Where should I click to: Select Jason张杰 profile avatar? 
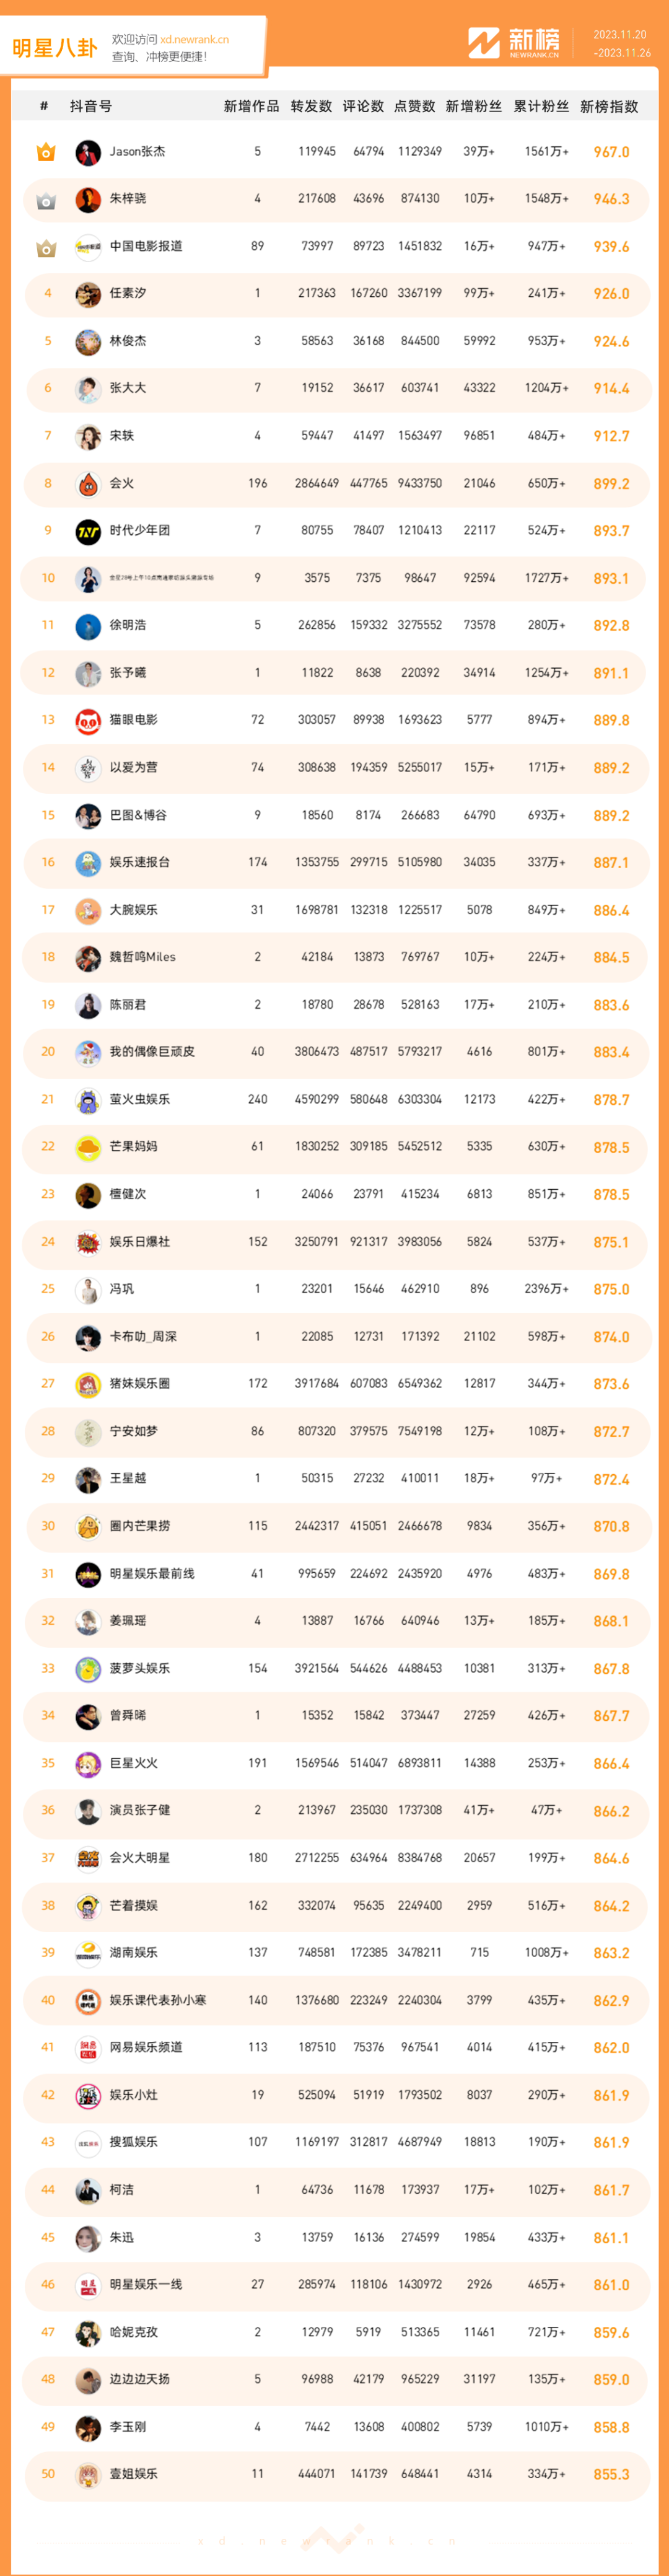[88, 152]
